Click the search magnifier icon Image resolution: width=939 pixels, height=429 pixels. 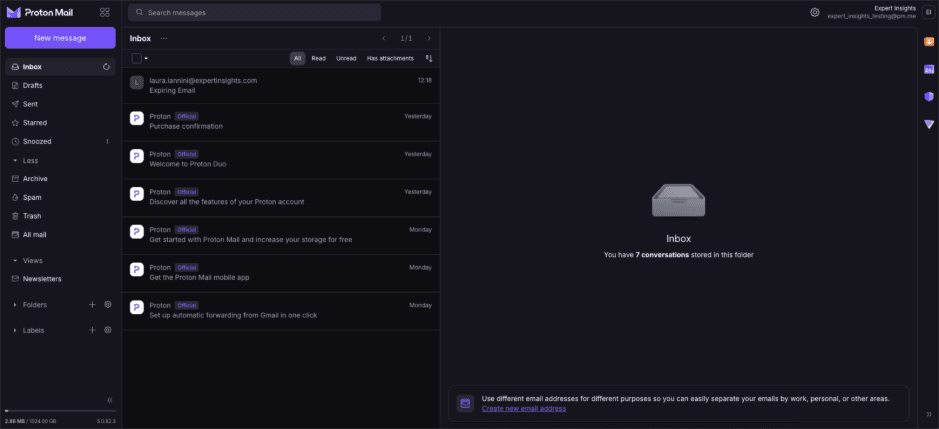point(139,13)
